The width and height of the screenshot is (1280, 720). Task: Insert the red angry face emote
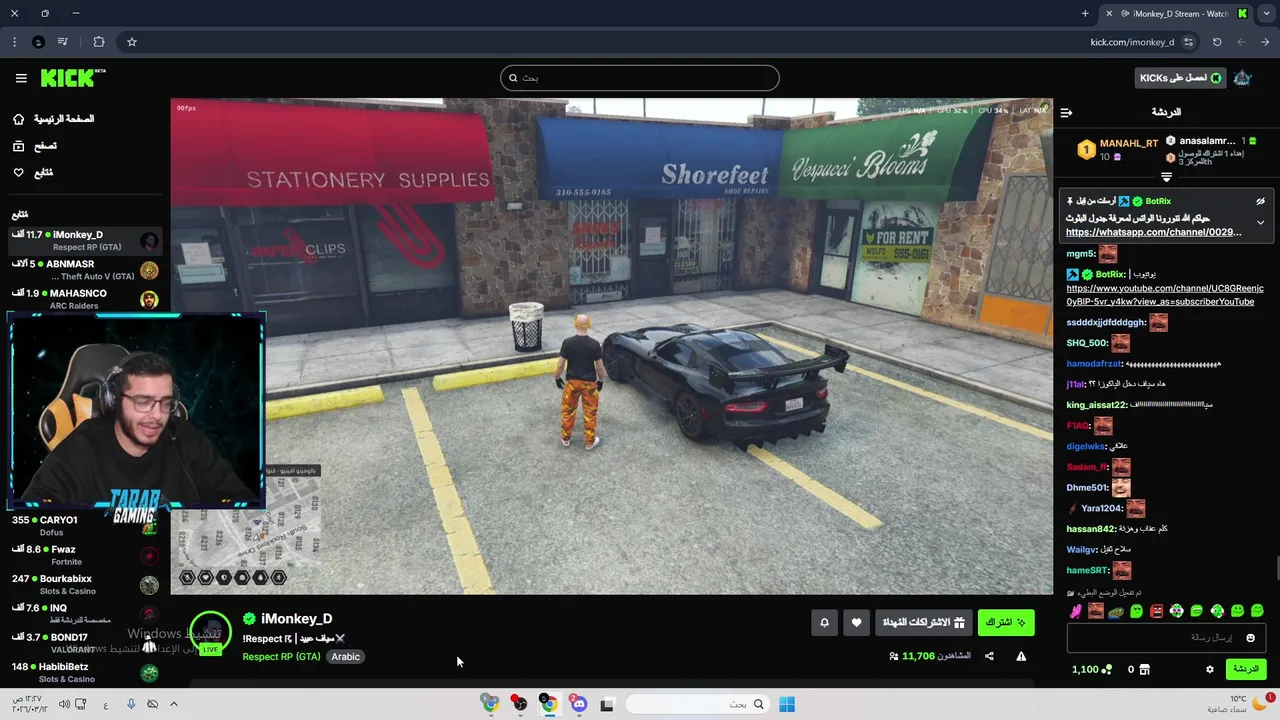coord(1157,611)
